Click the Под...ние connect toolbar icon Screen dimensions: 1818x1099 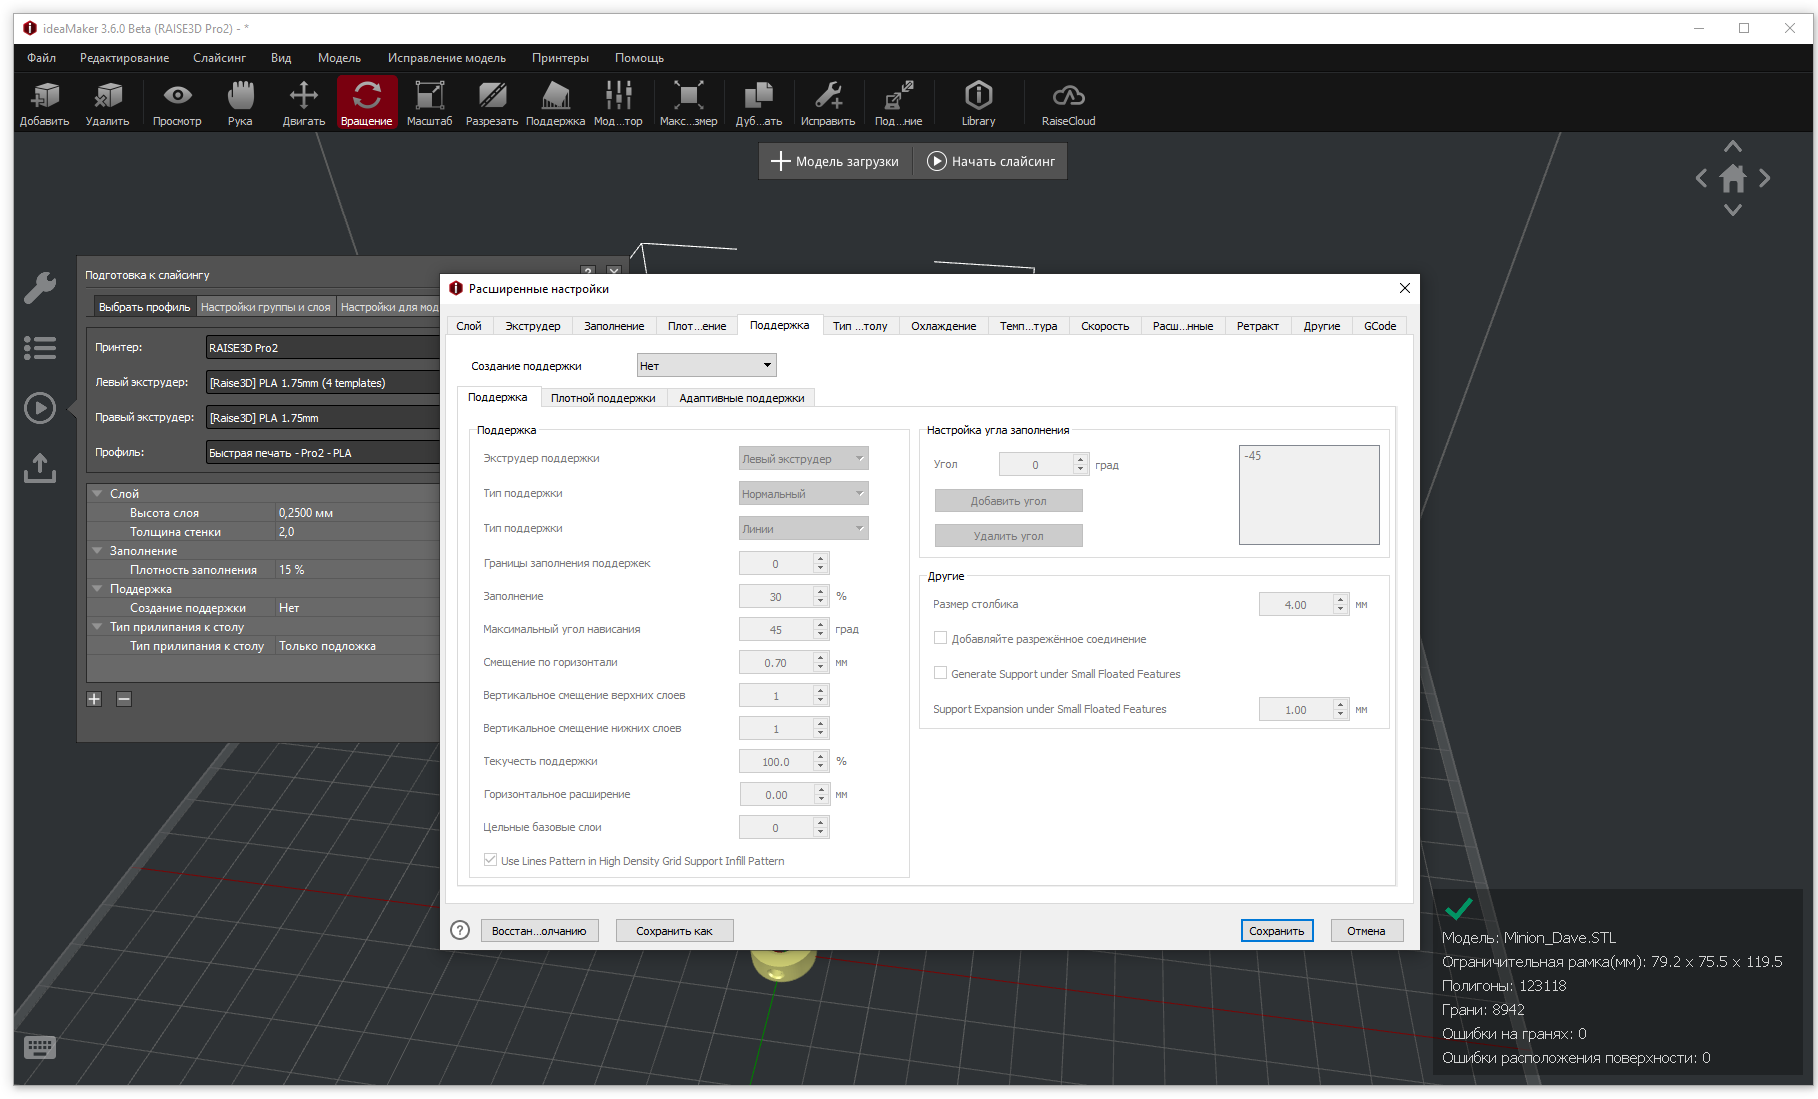click(899, 104)
